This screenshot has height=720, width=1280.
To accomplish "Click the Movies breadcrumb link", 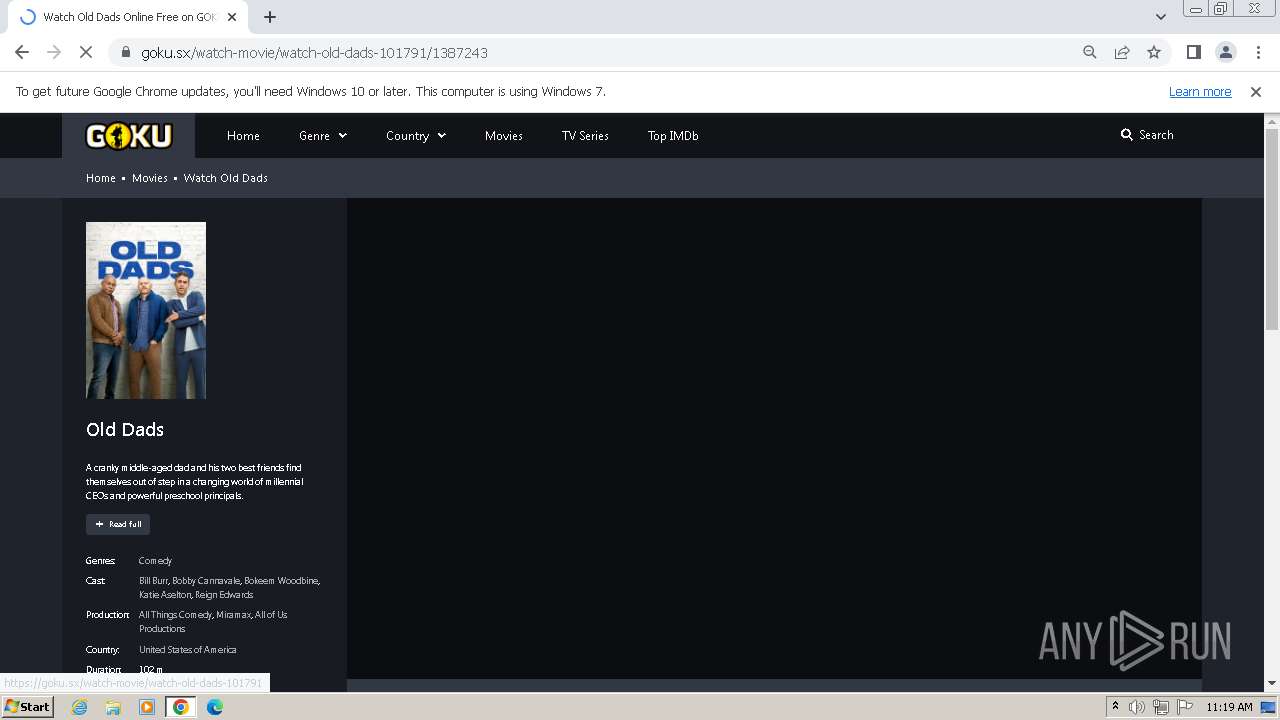I will pos(150,178).
